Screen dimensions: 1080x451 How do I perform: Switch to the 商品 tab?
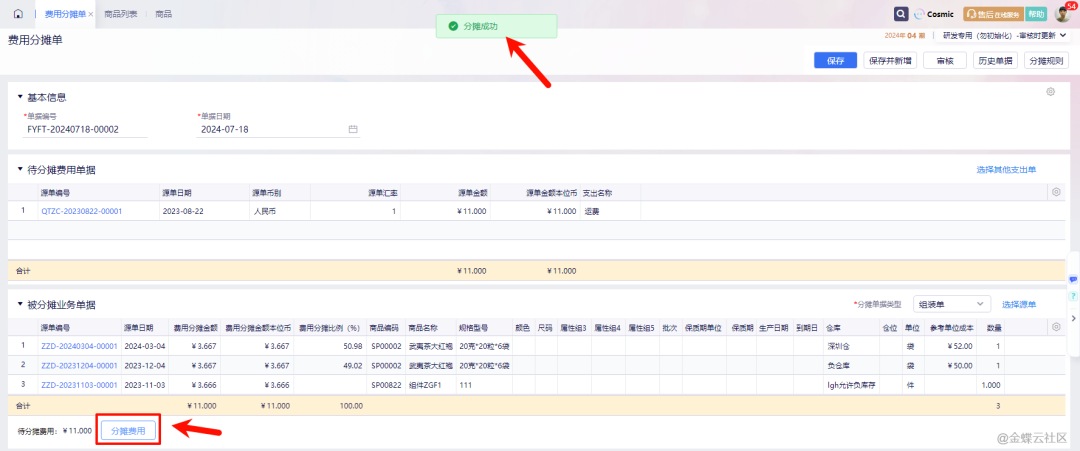coord(163,14)
